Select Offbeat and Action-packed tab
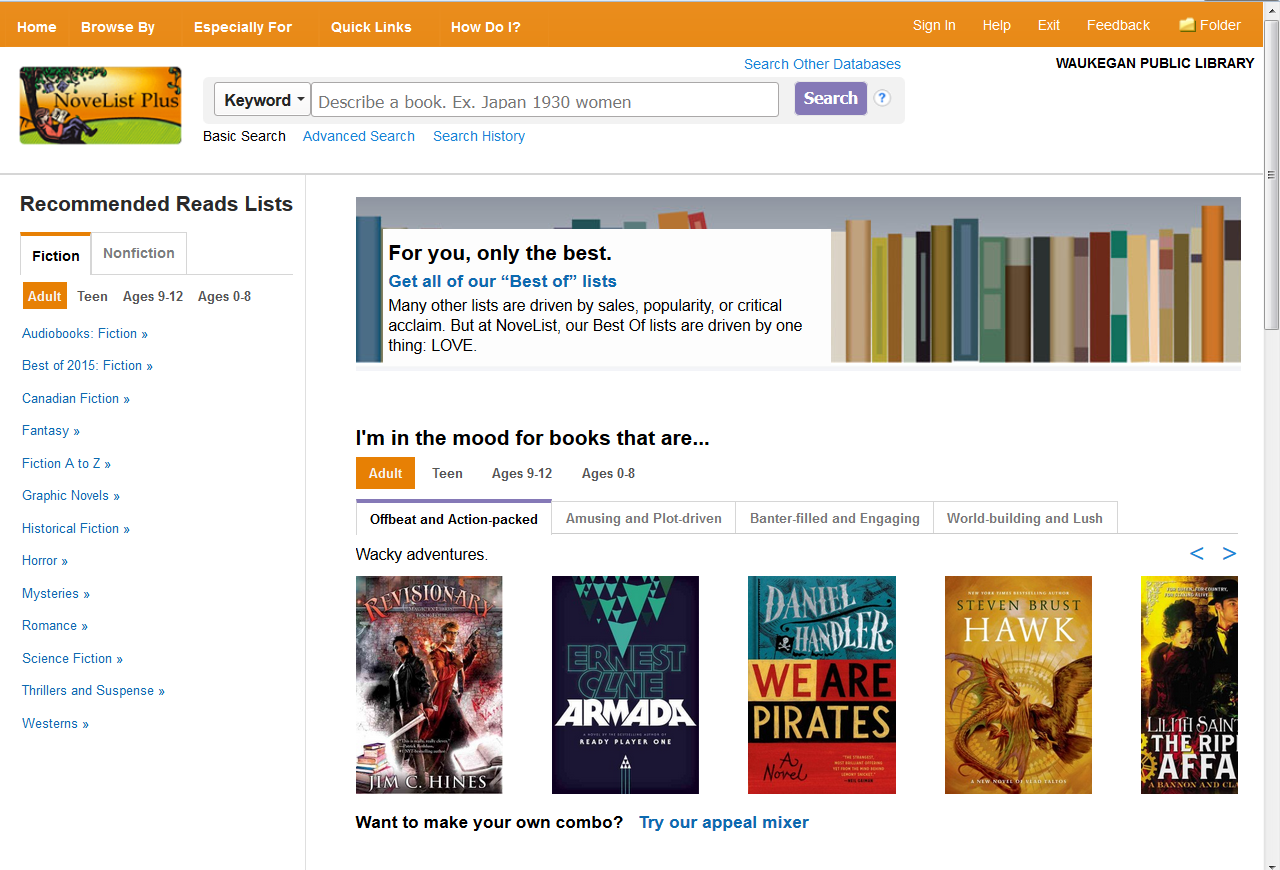Image resolution: width=1280 pixels, height=870 pixels. [454, 518]
